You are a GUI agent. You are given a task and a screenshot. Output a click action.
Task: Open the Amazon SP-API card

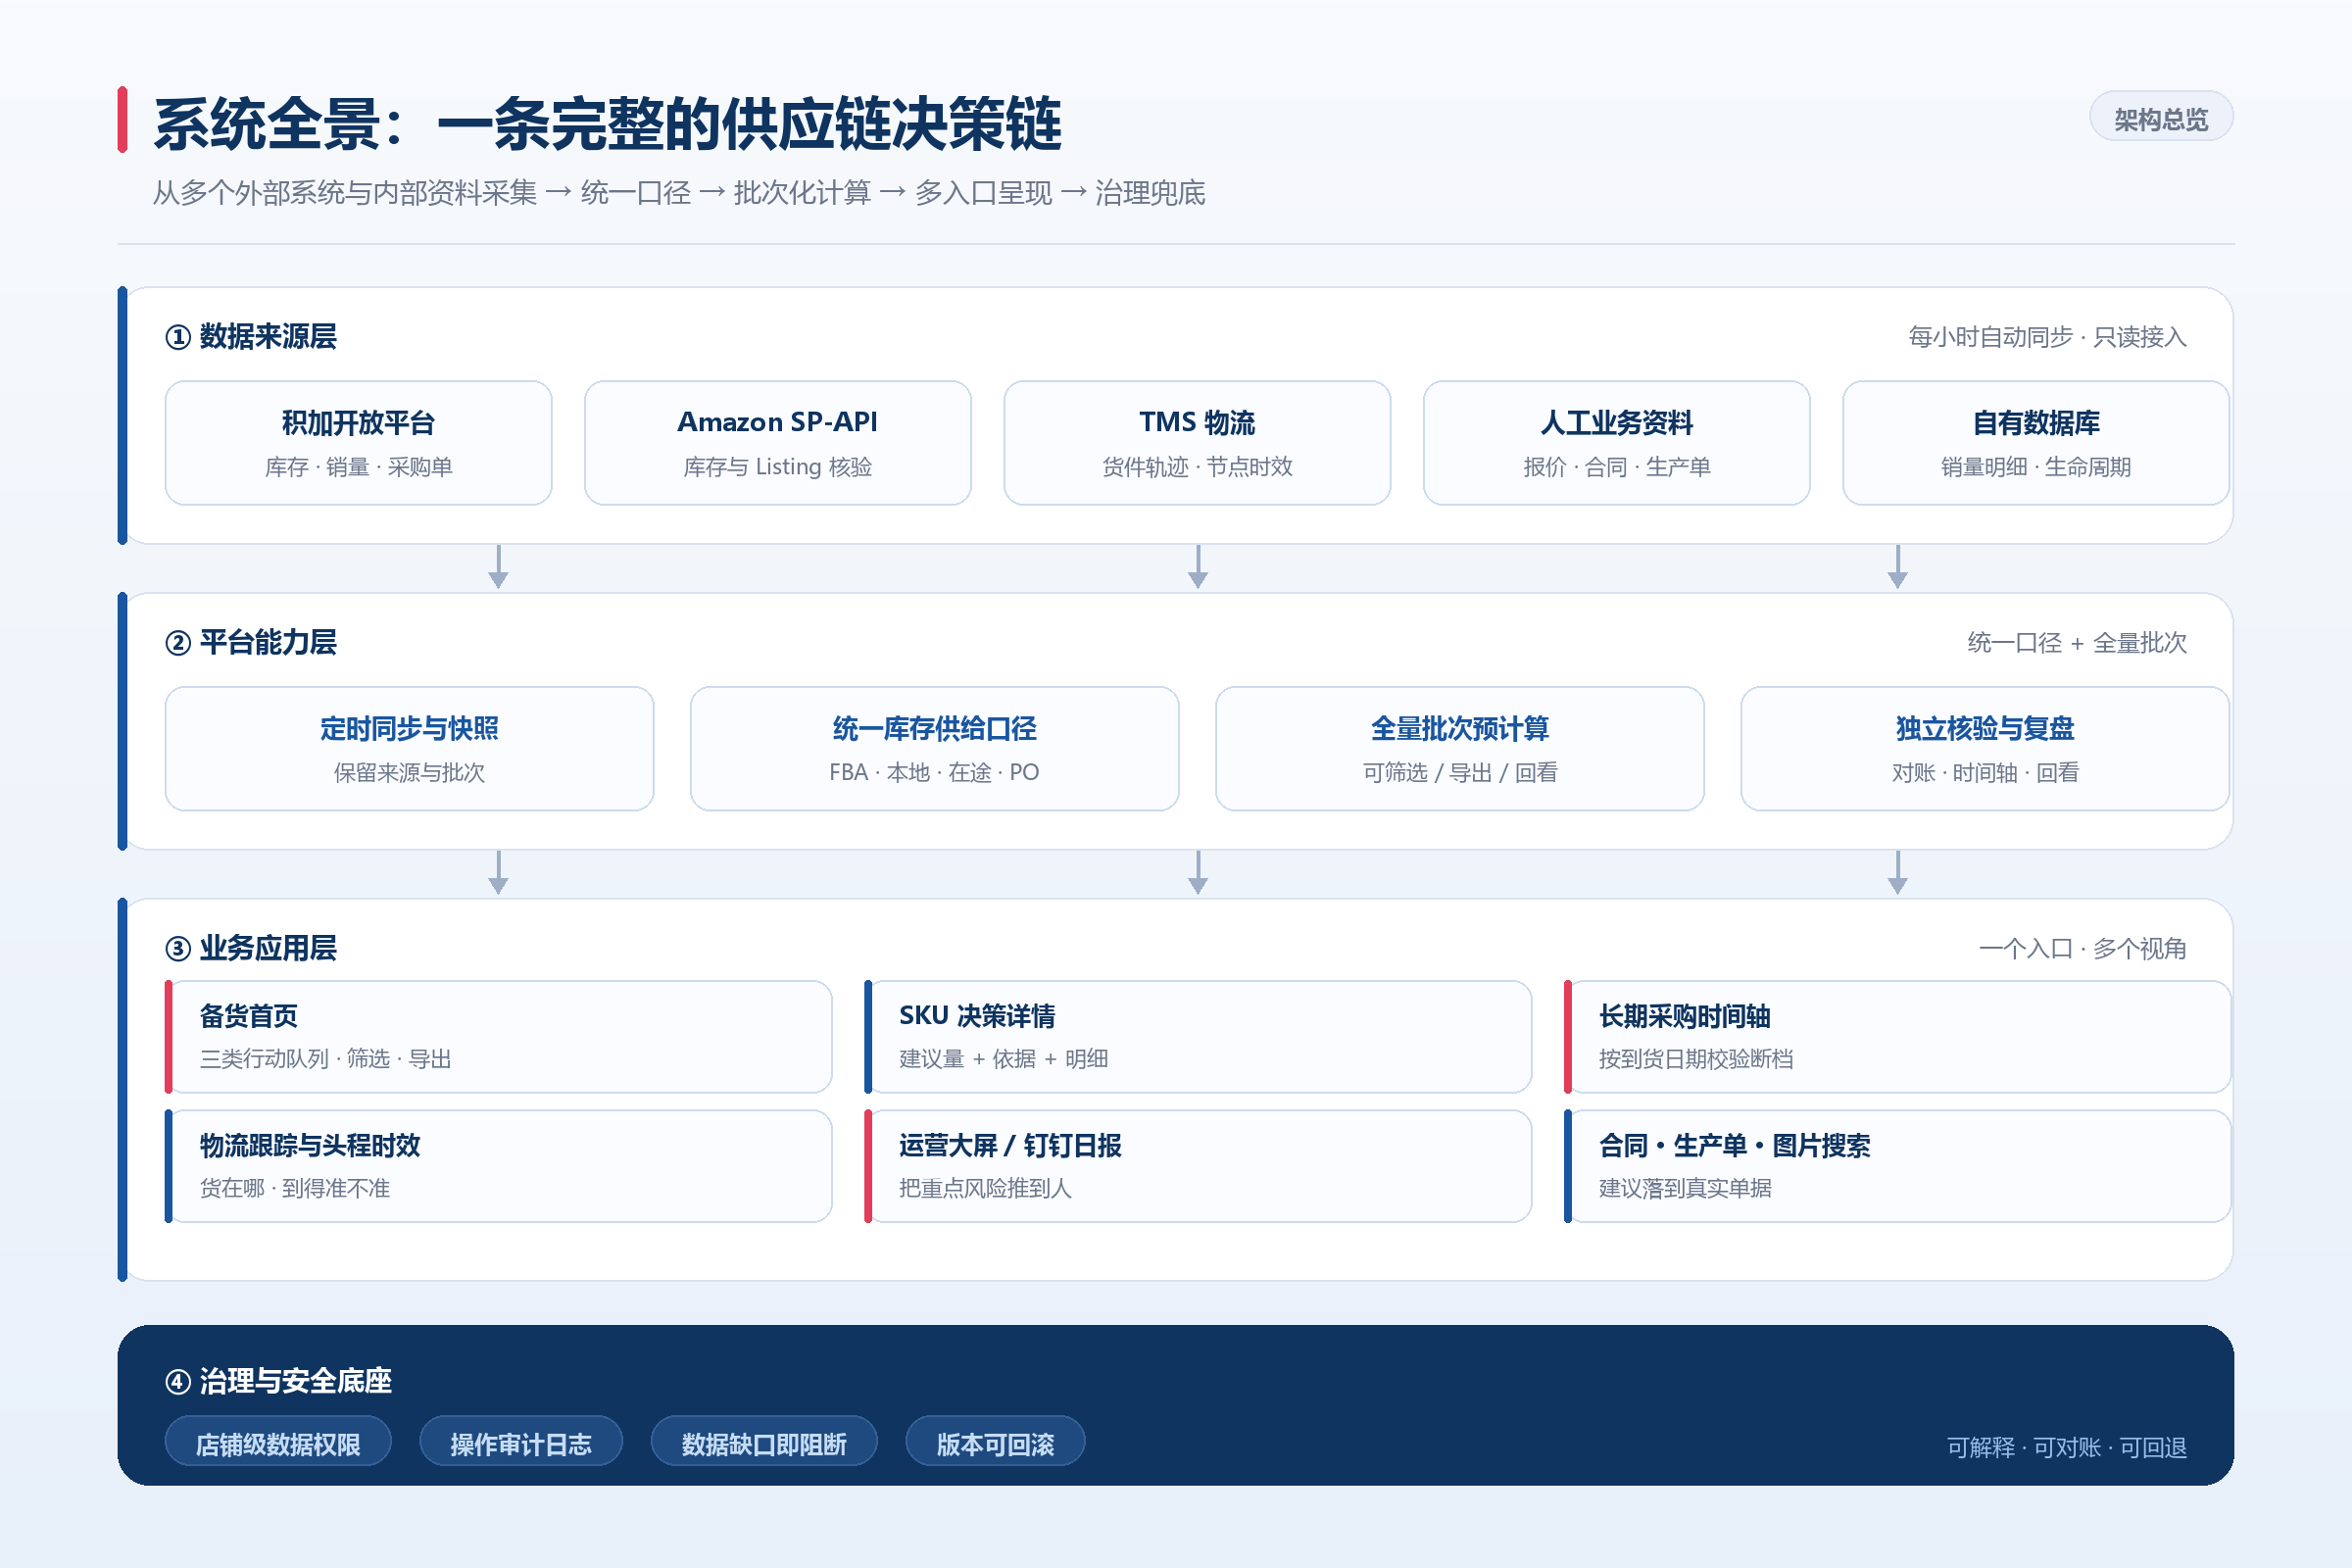coord(778,443)
